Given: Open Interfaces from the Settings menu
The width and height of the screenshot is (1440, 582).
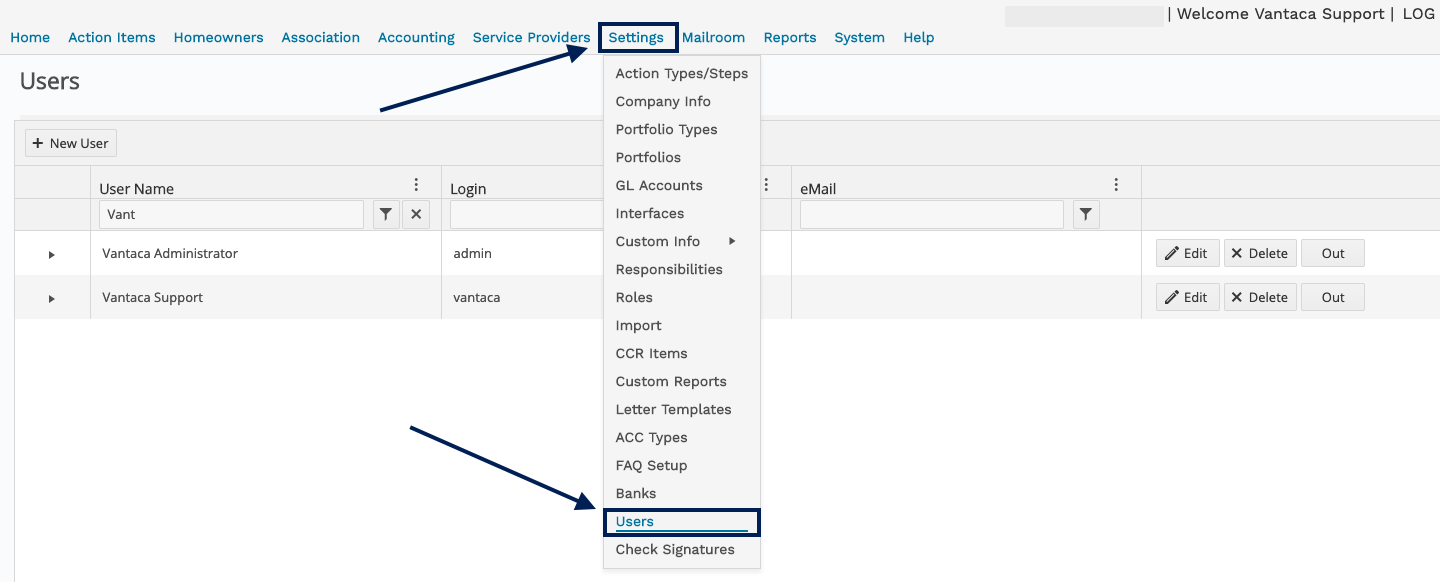Looking at the screenshot, I should 650,213.
